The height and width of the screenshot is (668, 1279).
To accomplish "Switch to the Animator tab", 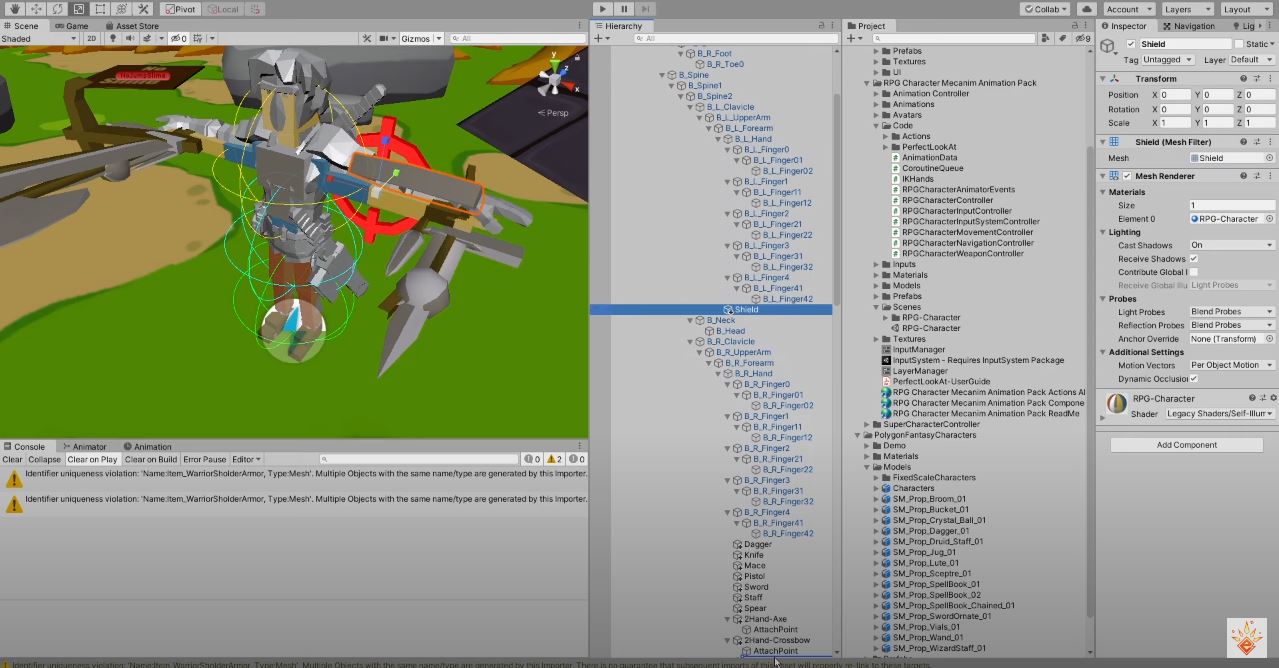I will point(88,447).
